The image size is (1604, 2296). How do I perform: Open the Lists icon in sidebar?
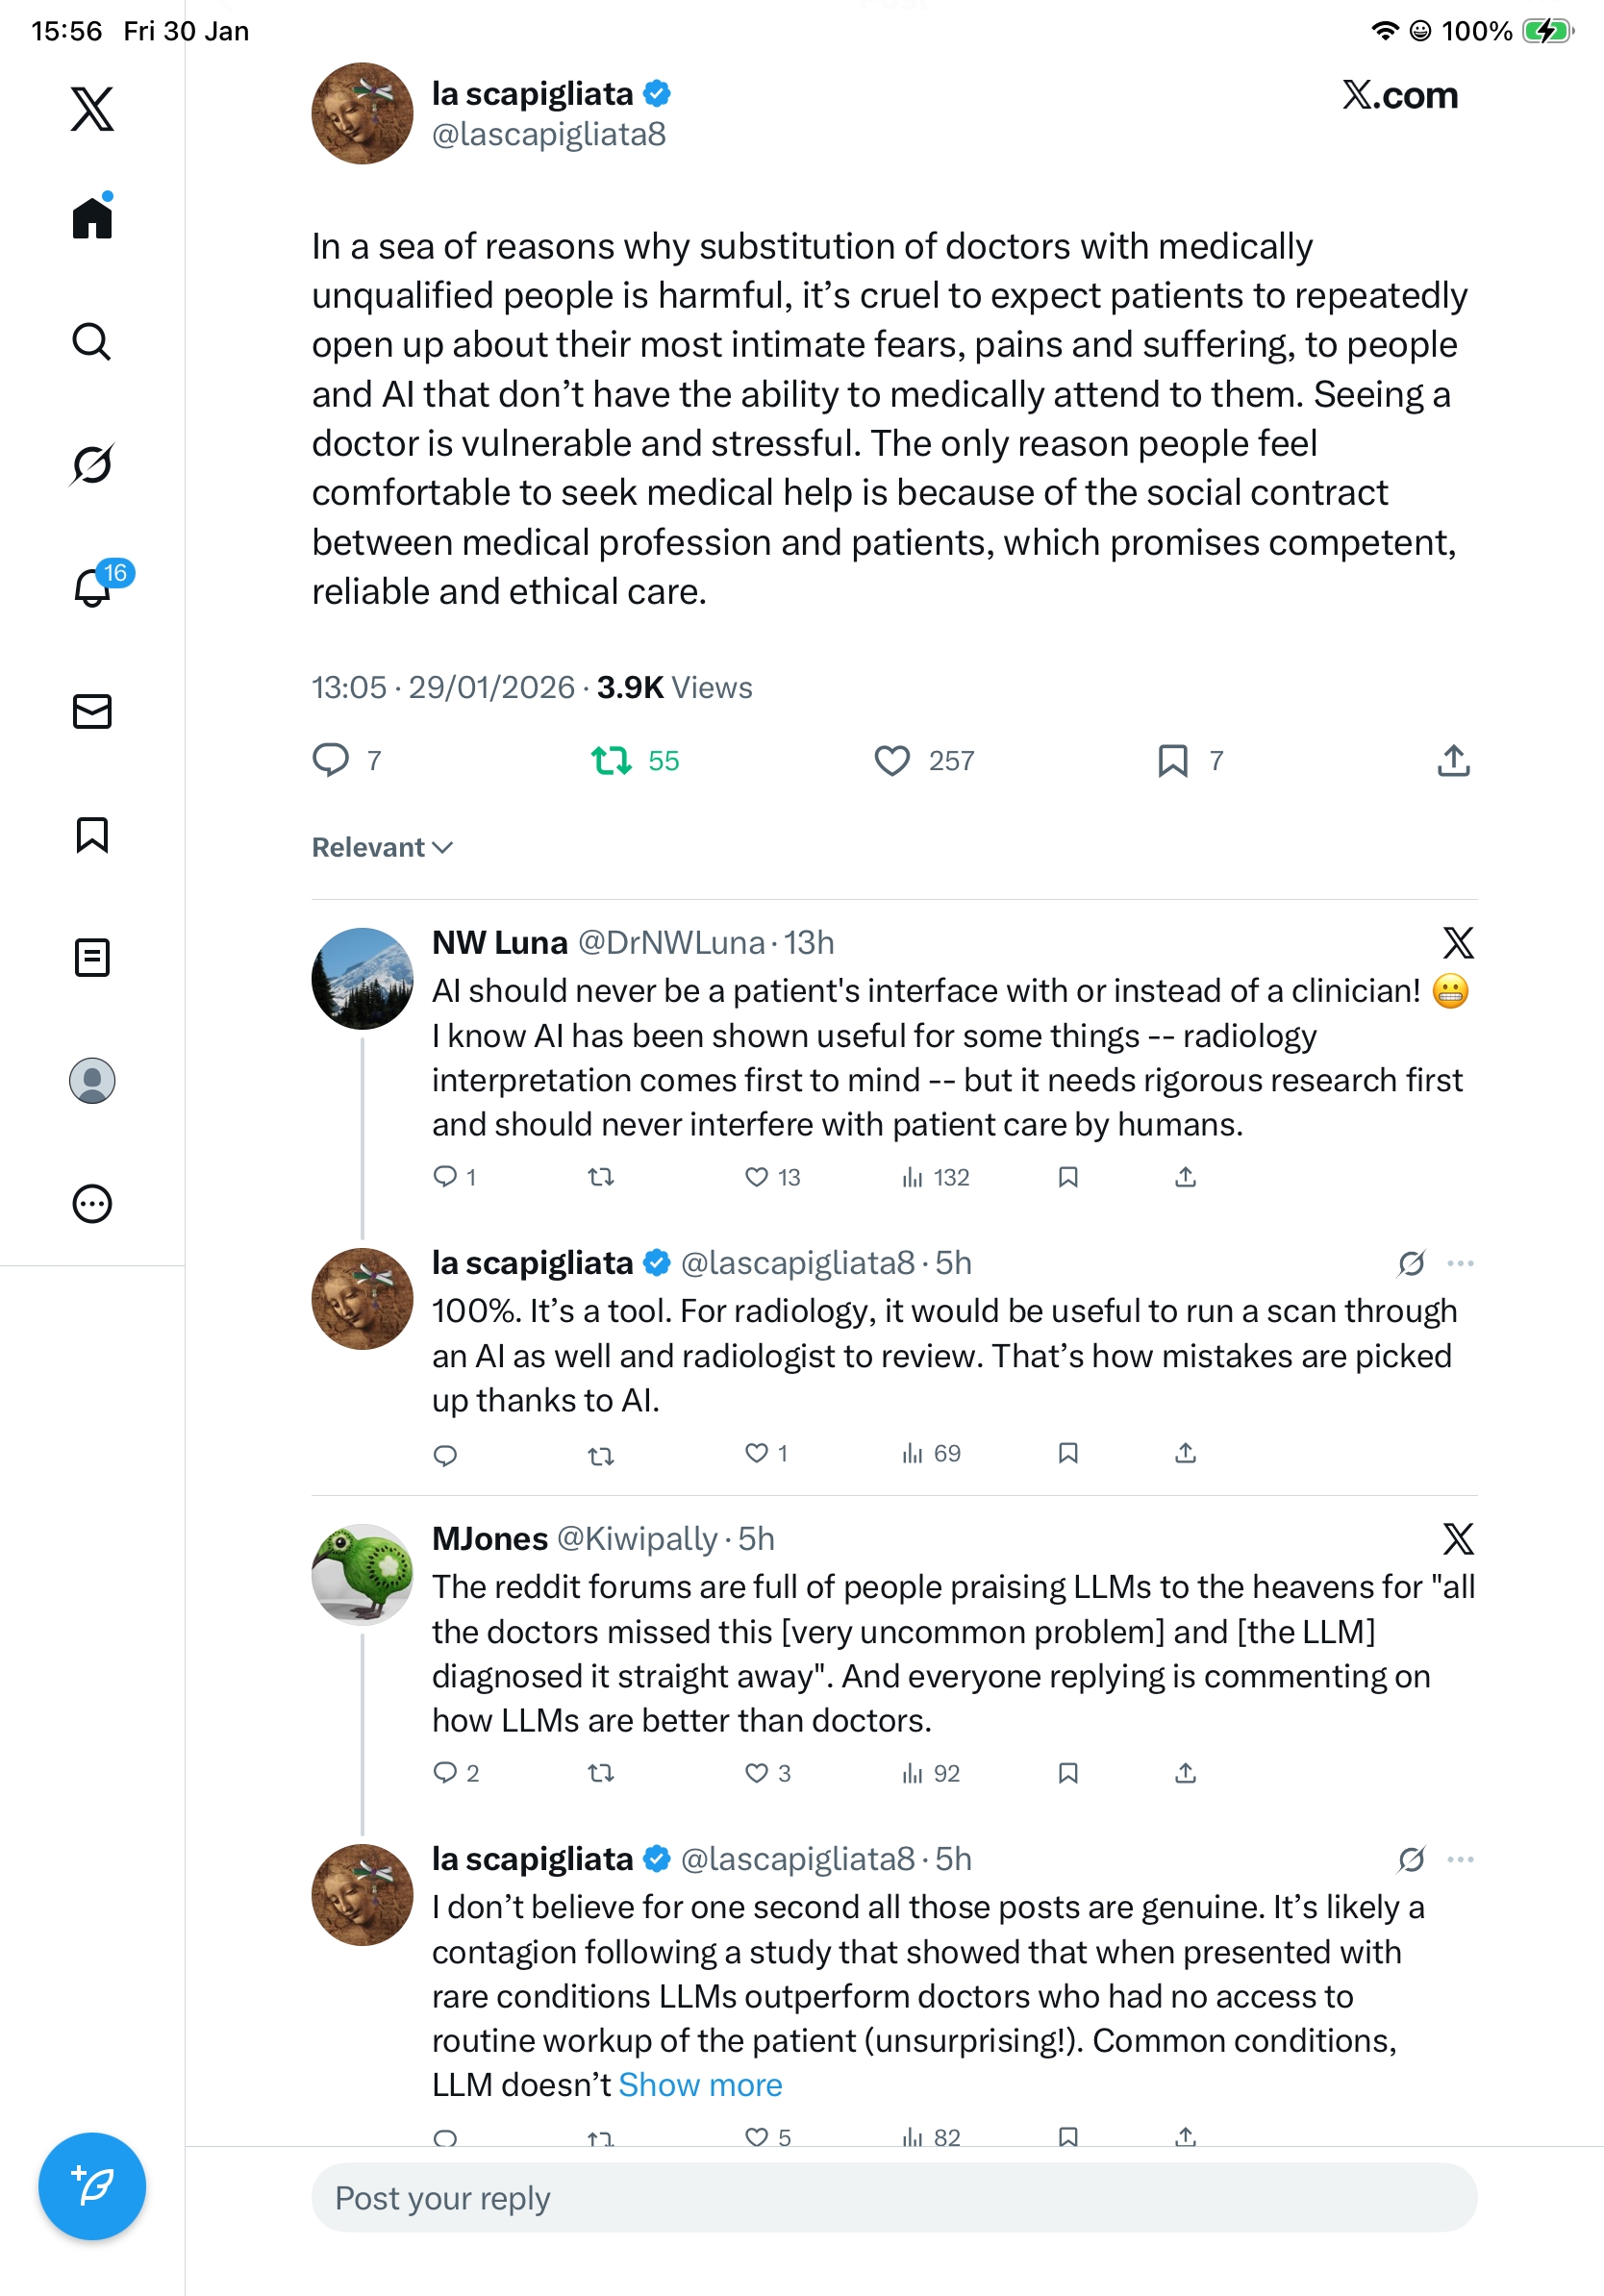(x=92, y=957)
